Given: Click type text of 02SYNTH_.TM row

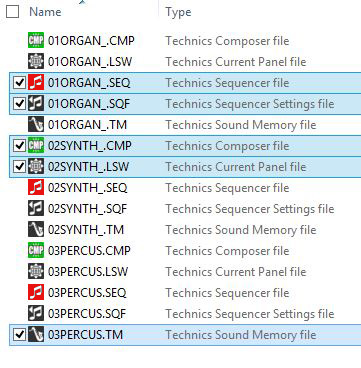Looking at the screenshot, I should pyautogui.click(x=241, y=230).
